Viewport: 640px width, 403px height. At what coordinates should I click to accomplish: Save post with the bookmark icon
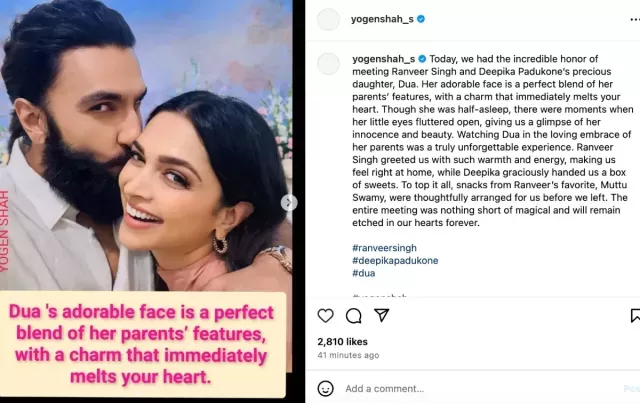coord(635,316)
